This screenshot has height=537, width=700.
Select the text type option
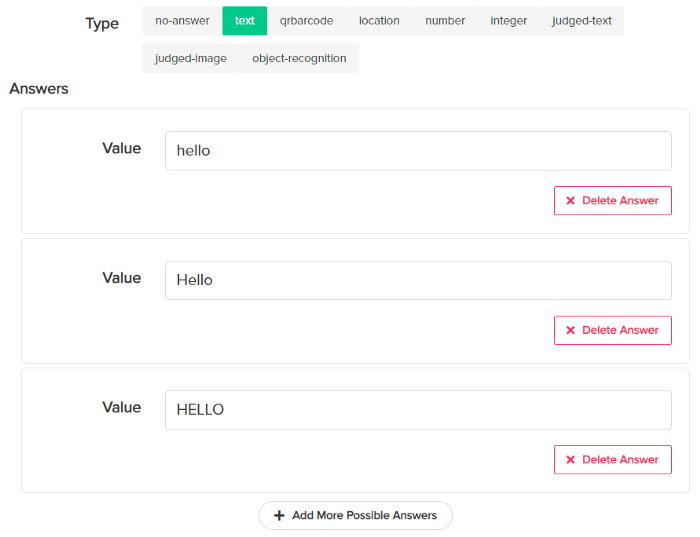point(245,21)
